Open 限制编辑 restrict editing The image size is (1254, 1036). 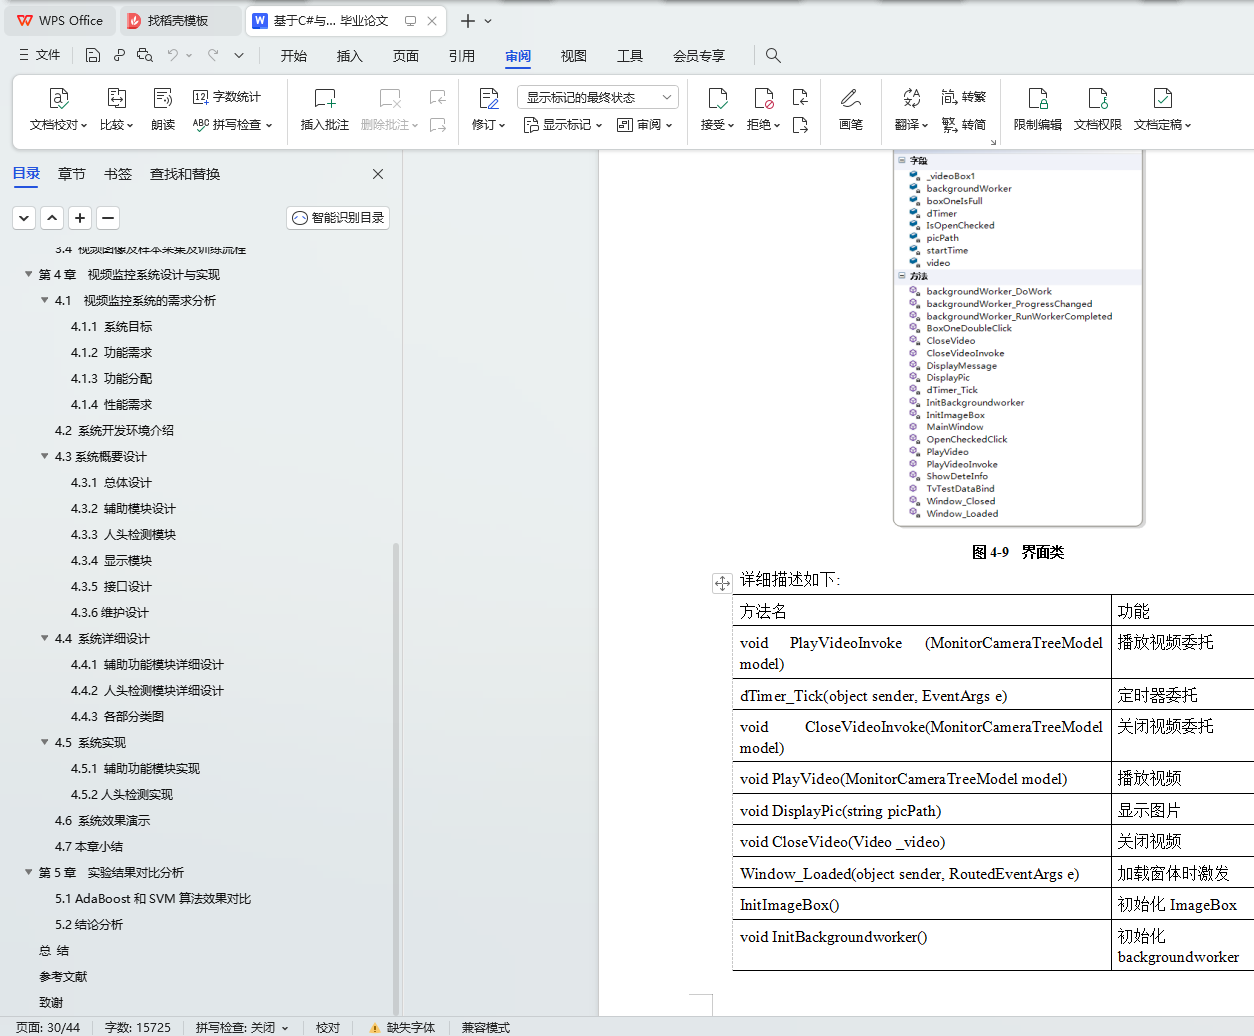pos(1038,109)
